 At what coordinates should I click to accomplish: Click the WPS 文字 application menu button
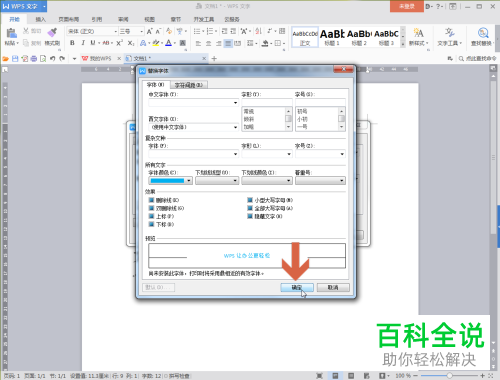coord(23,6)
